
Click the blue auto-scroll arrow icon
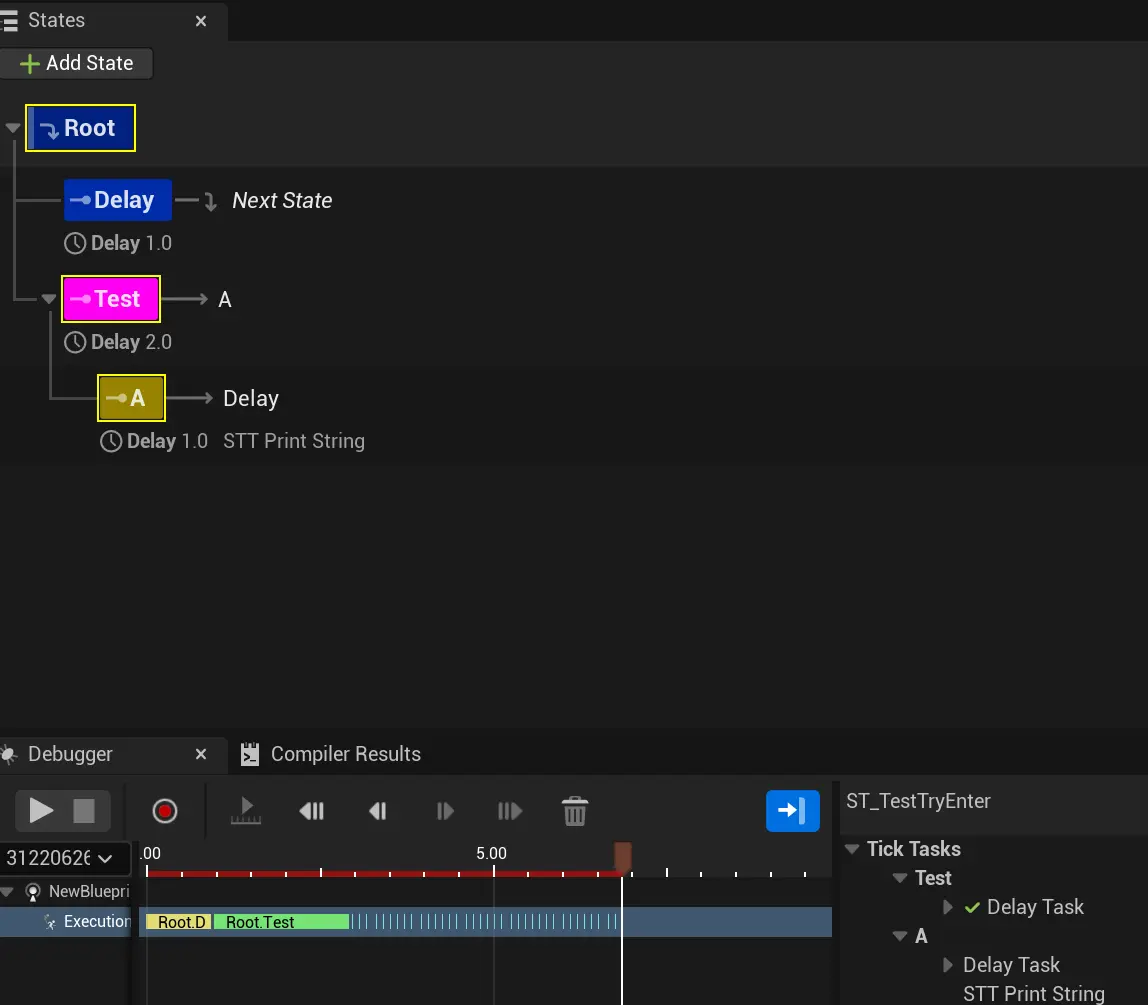tap(792, 810)
